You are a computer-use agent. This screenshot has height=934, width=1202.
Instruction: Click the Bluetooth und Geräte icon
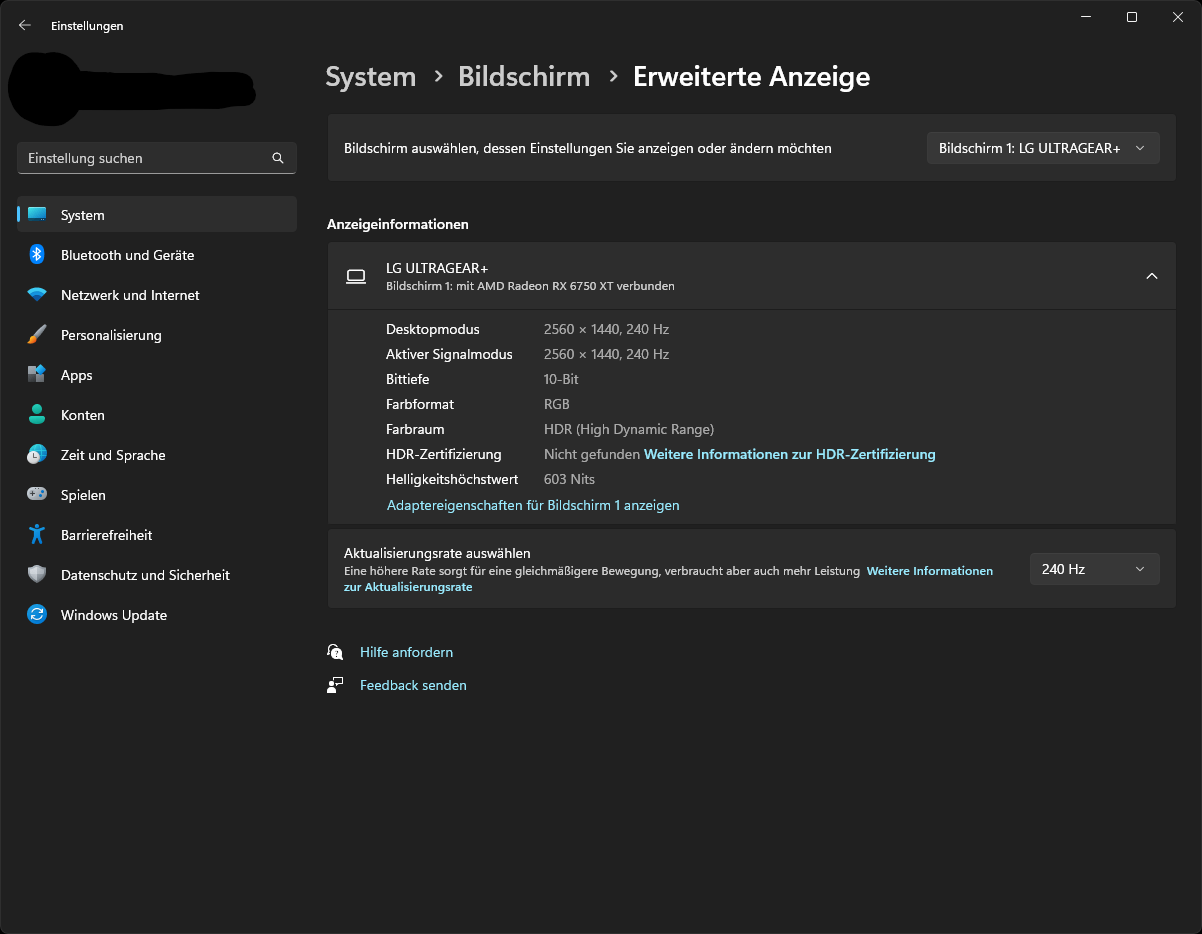[37, 255]
